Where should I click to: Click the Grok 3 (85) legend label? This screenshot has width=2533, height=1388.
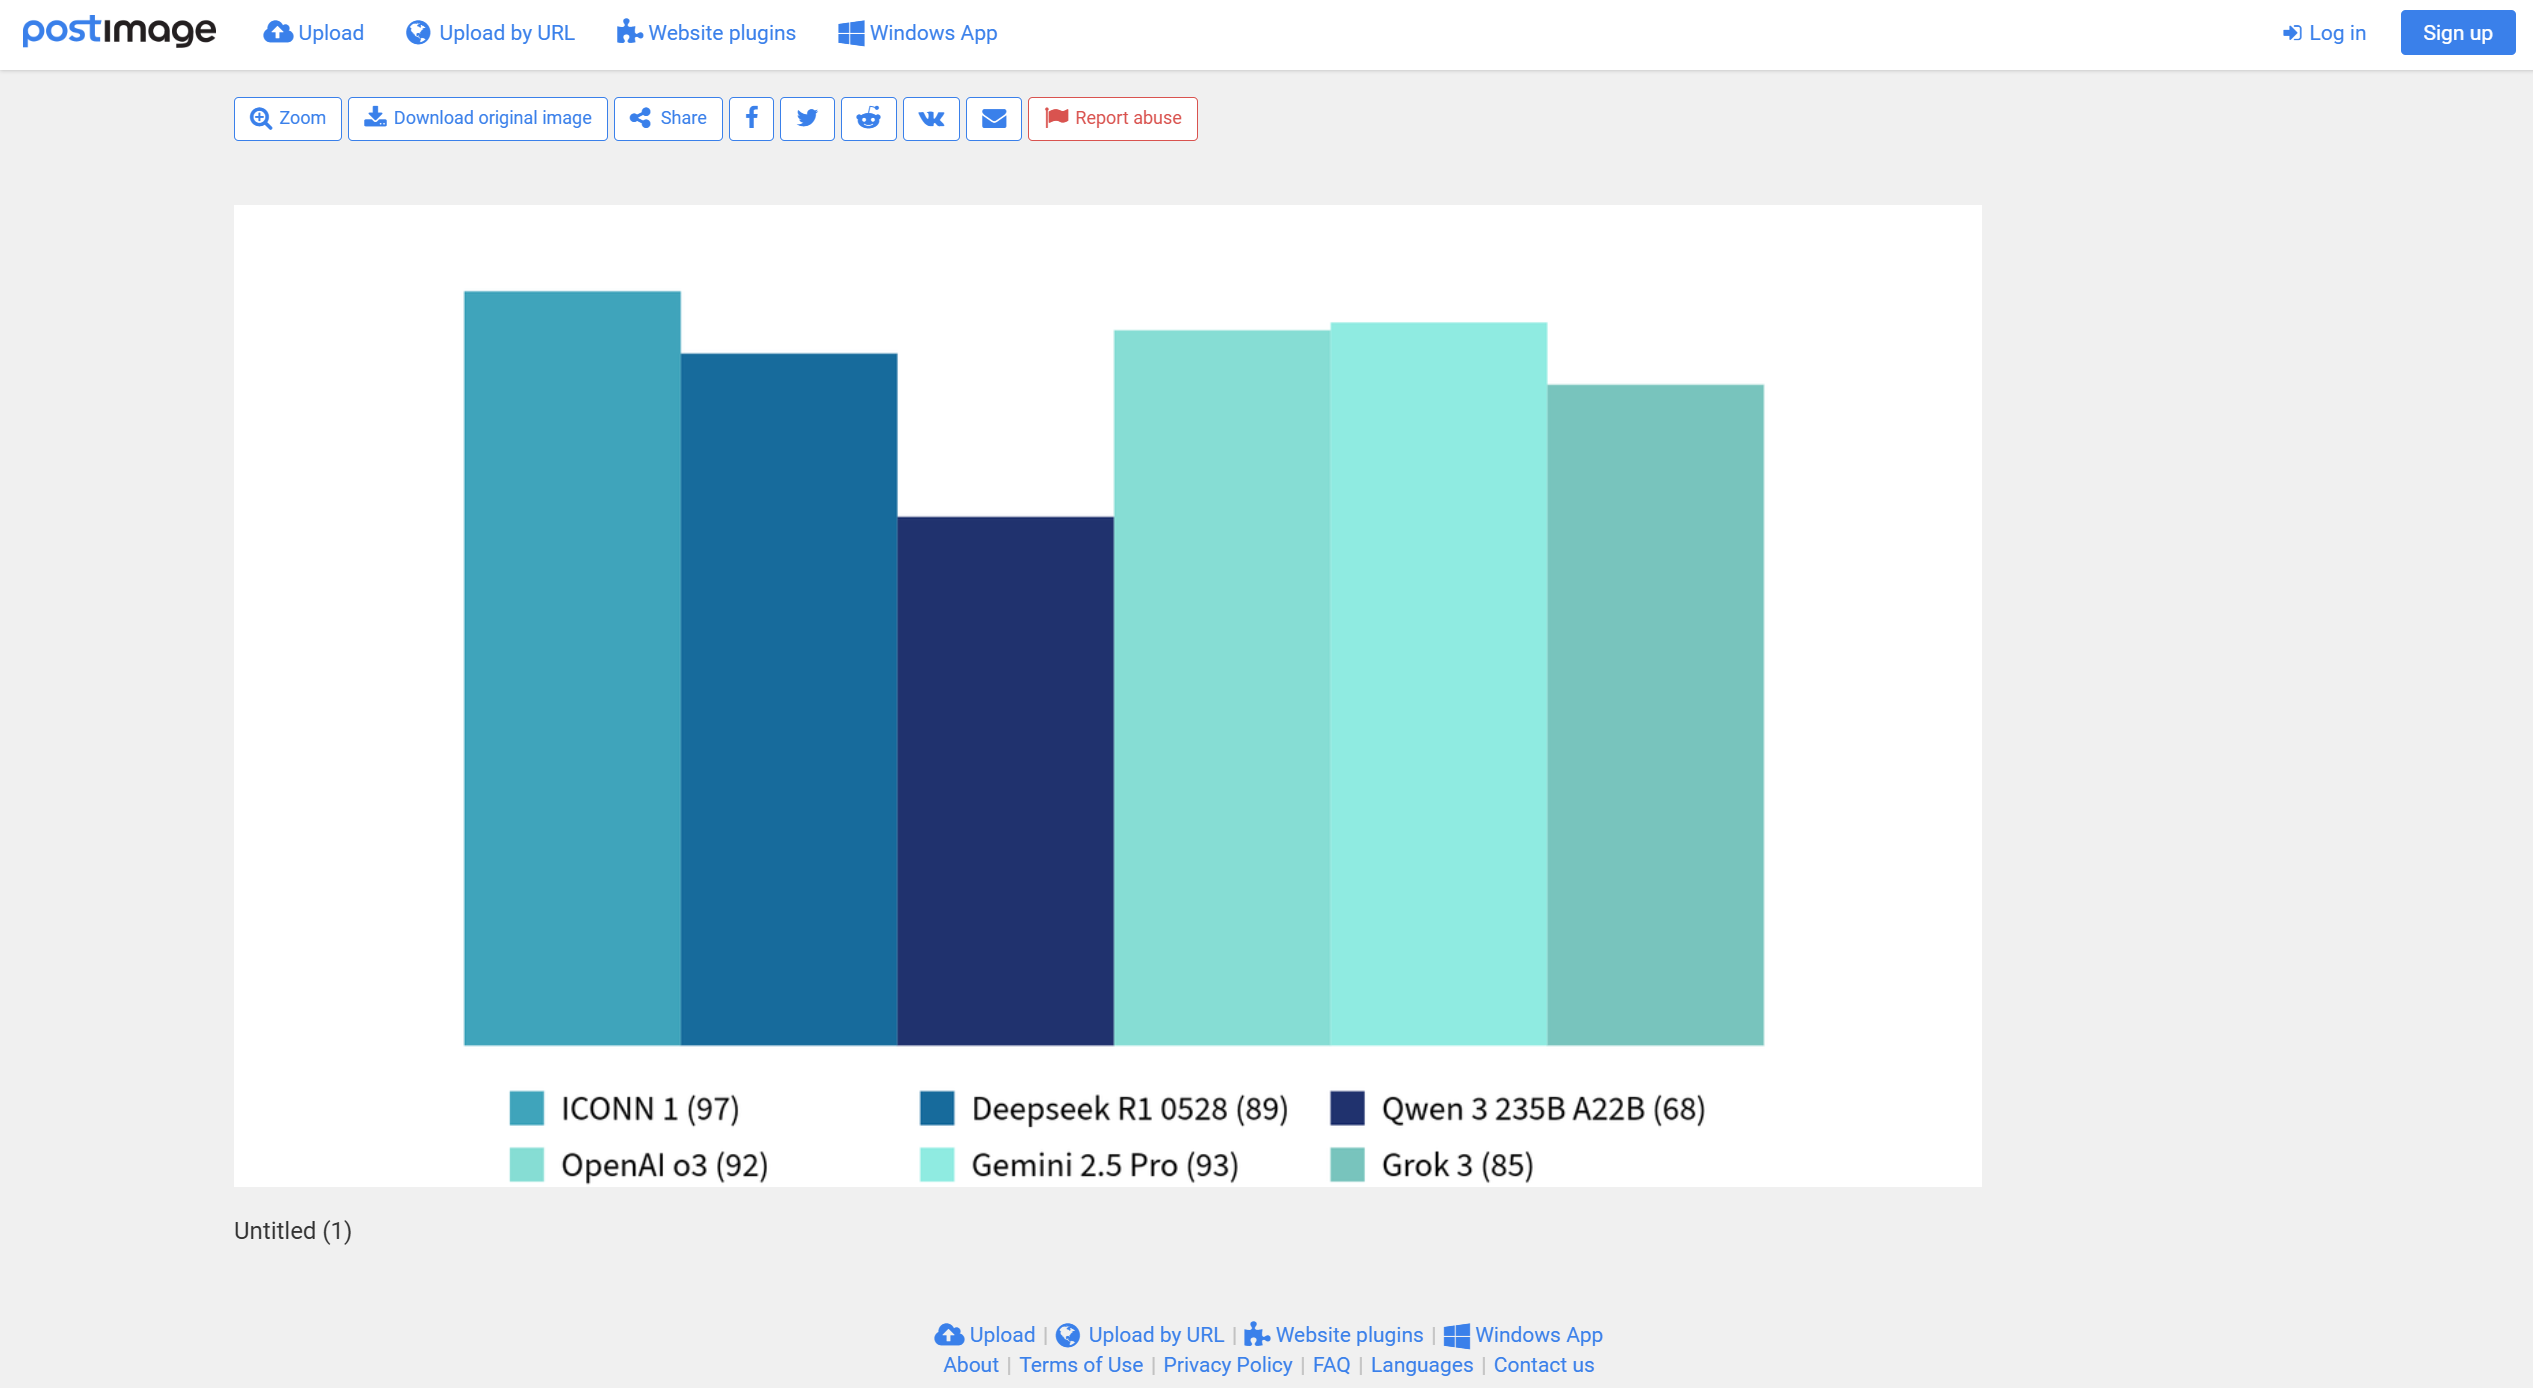(x=1458, y=1166)
